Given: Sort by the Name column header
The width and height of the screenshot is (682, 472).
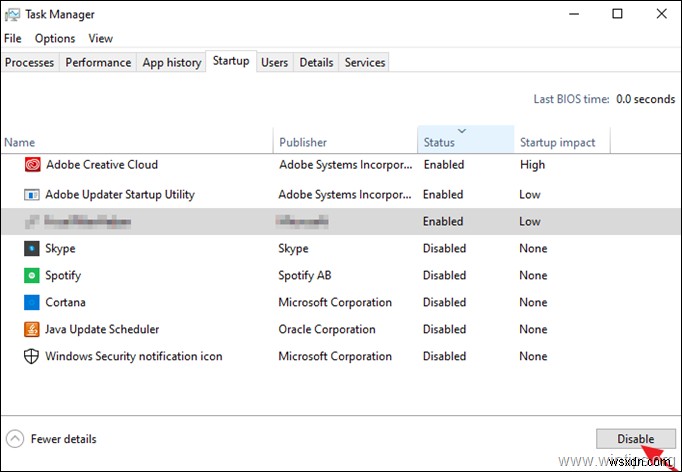Looking at the screenshot, I should click(137, 142).
